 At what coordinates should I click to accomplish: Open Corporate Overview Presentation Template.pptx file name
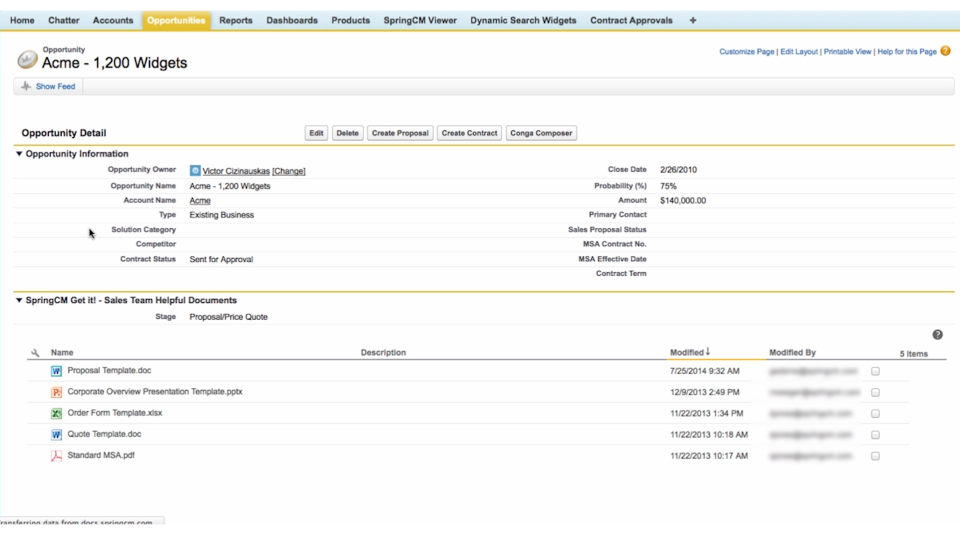point(155,392)
